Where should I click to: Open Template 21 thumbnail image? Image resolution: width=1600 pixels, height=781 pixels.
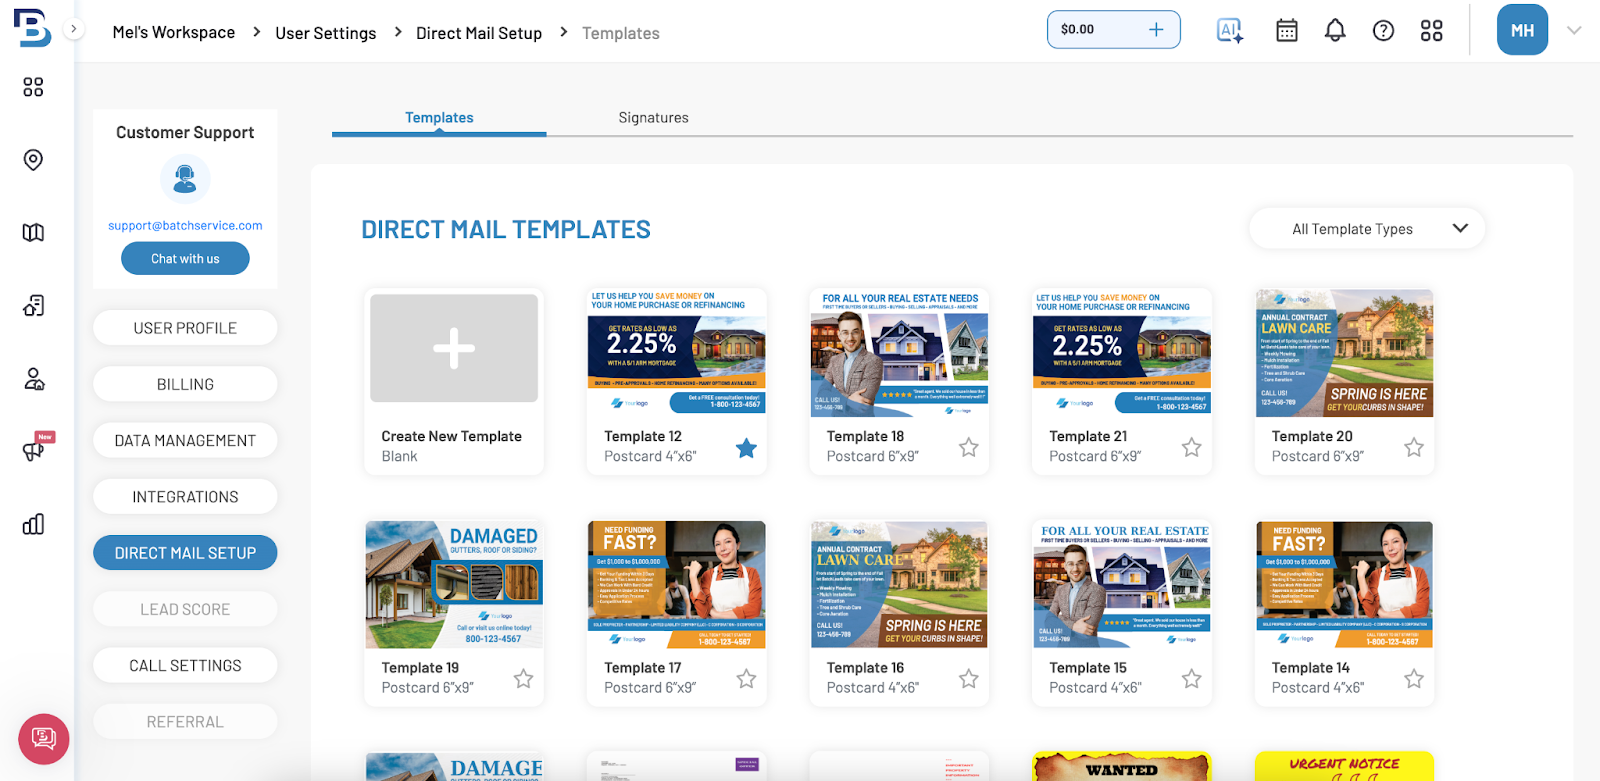click(1122, 353)
